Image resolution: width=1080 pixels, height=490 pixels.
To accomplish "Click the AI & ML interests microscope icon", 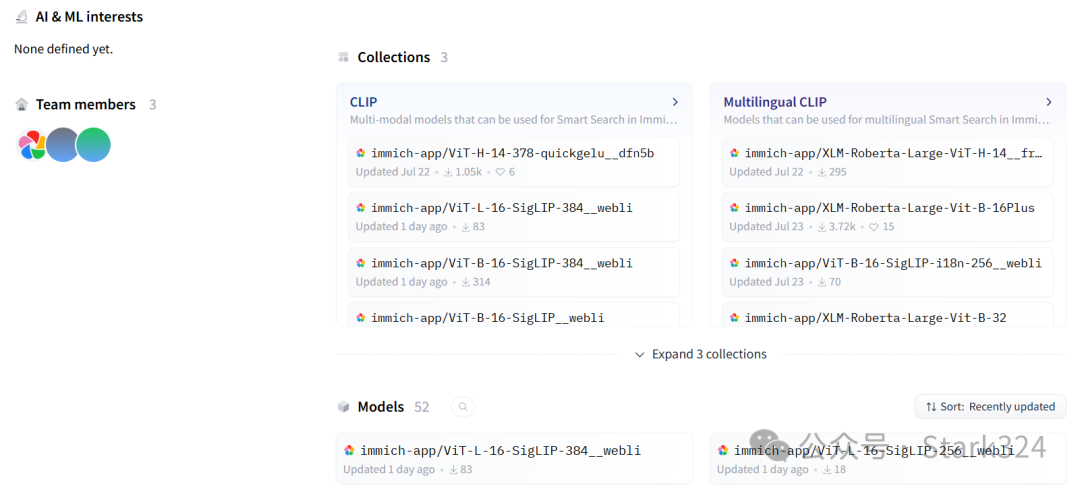I will click(x=21, y=17).
